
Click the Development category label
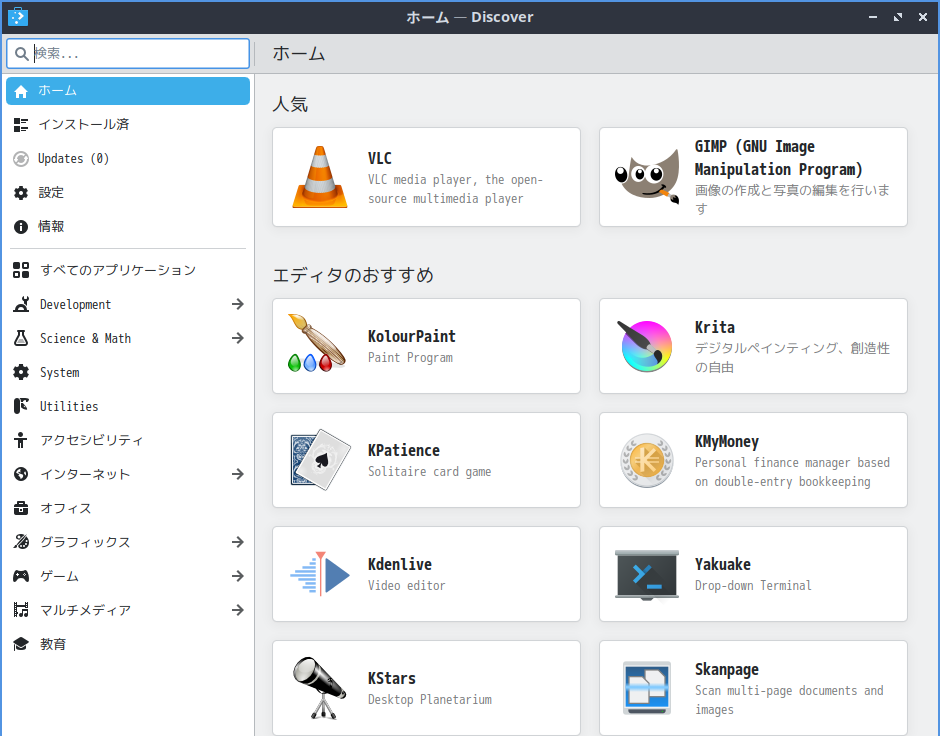point(76,304)
